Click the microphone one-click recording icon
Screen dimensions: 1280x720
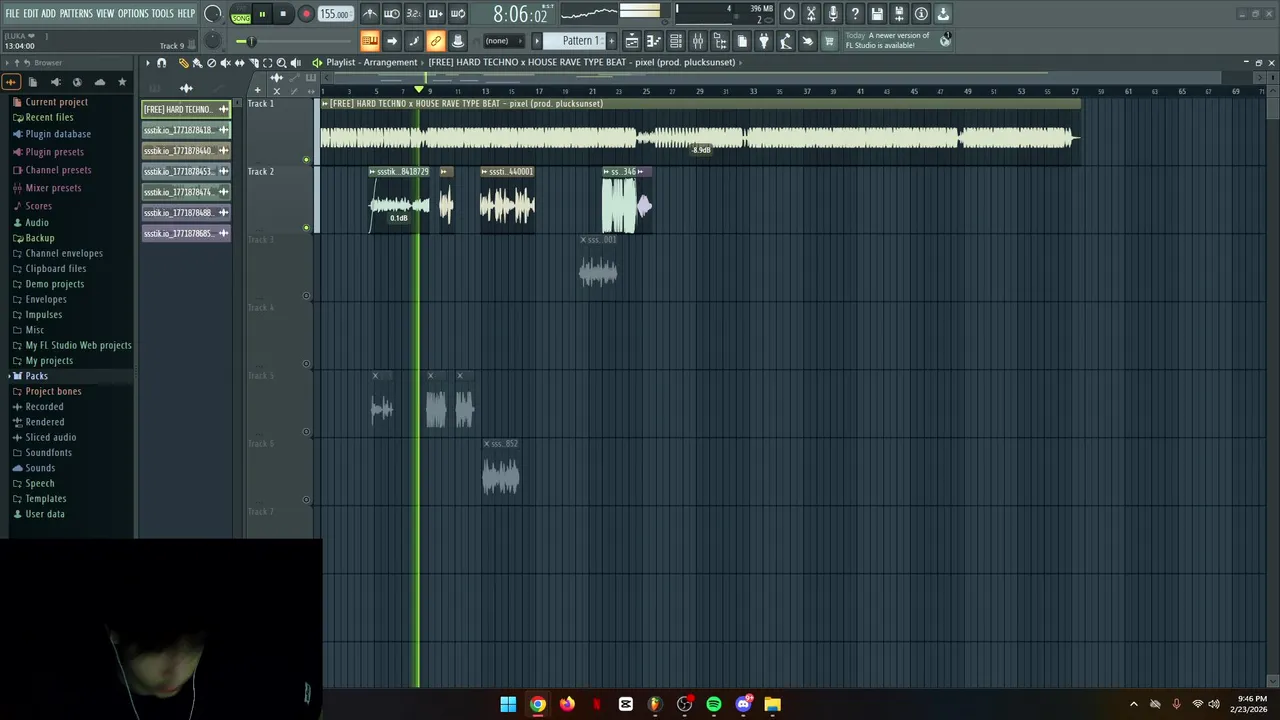pos(833,14)
